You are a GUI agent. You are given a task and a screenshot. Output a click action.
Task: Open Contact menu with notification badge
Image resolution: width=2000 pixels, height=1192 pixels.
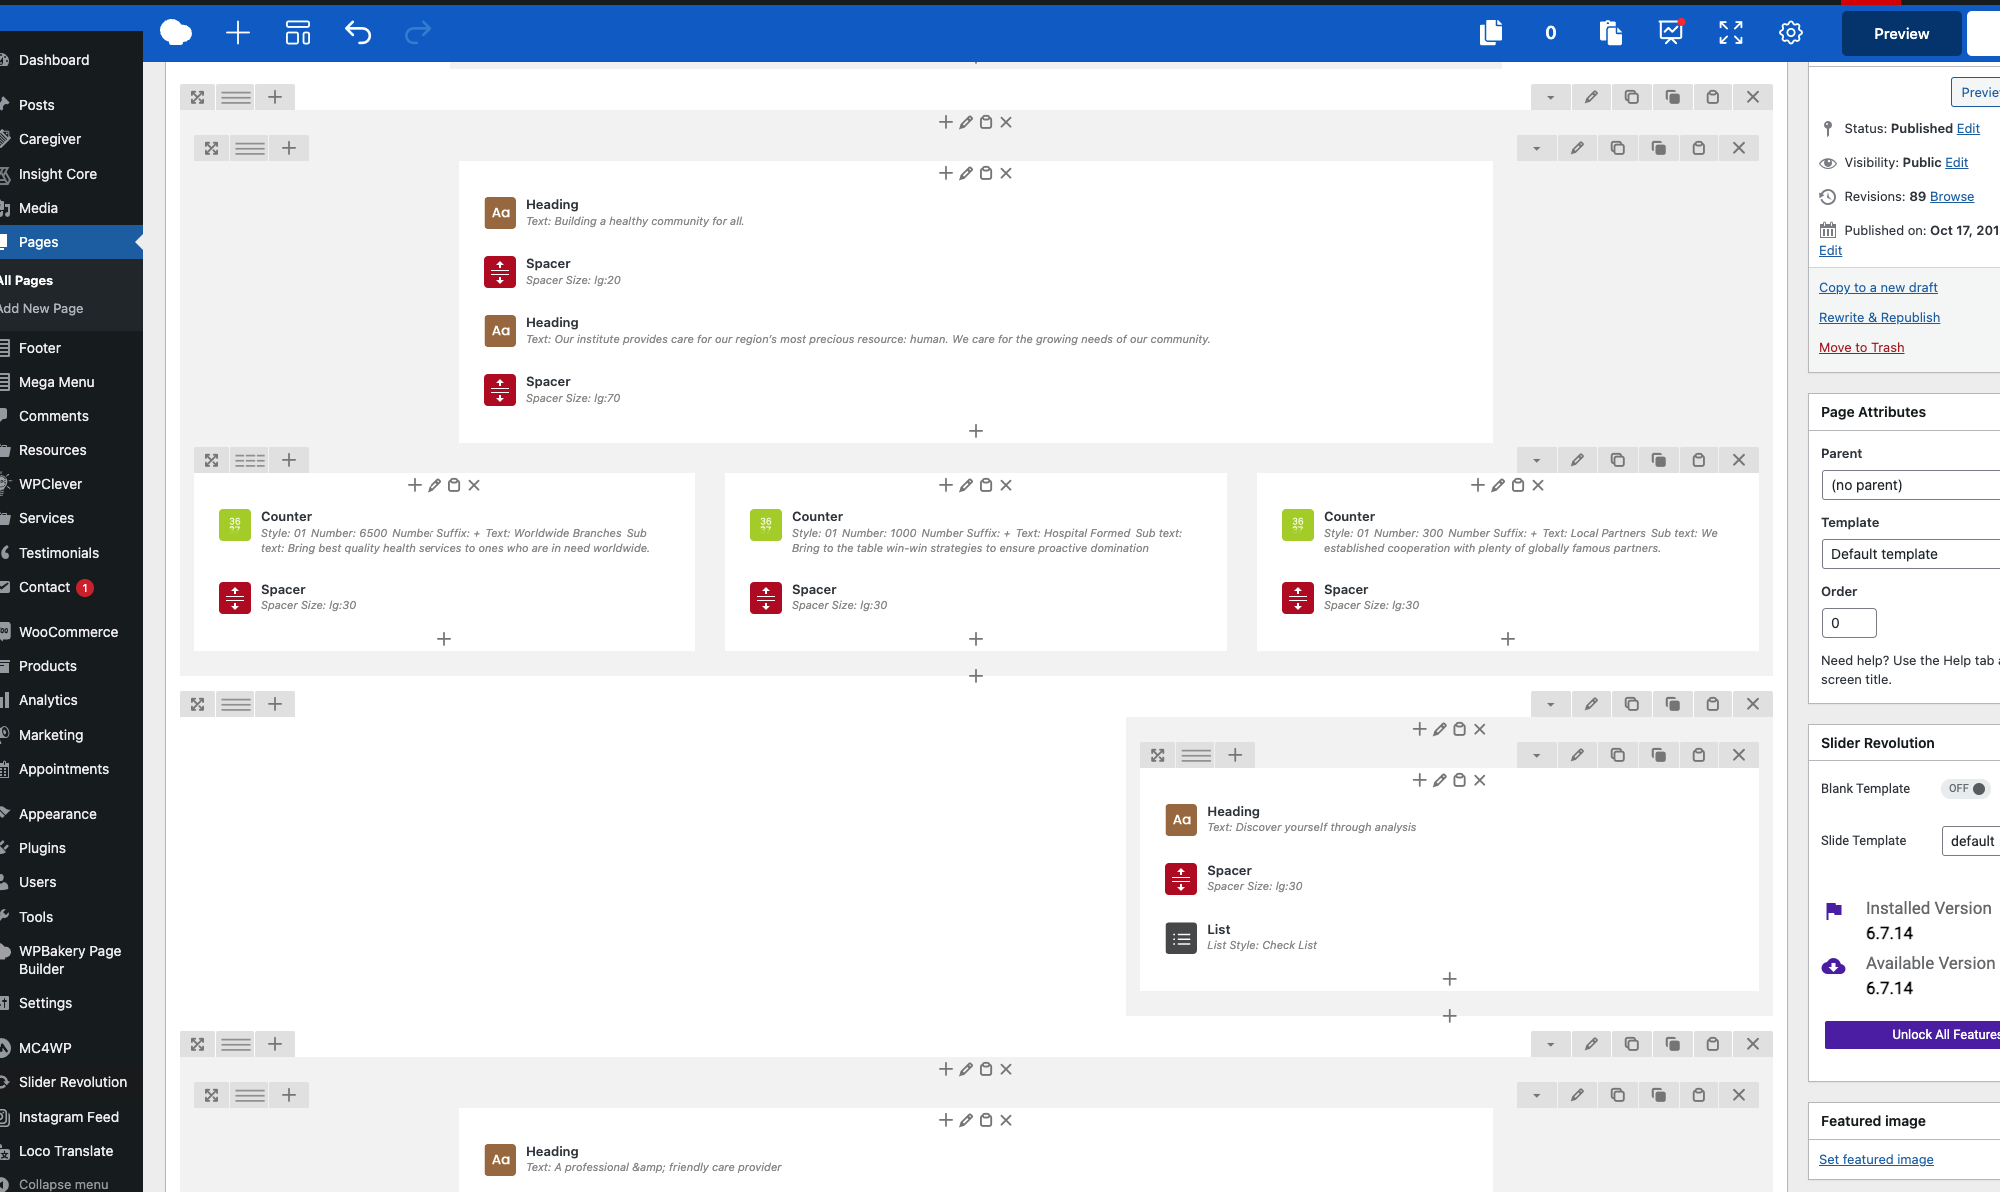click(45, 587)
